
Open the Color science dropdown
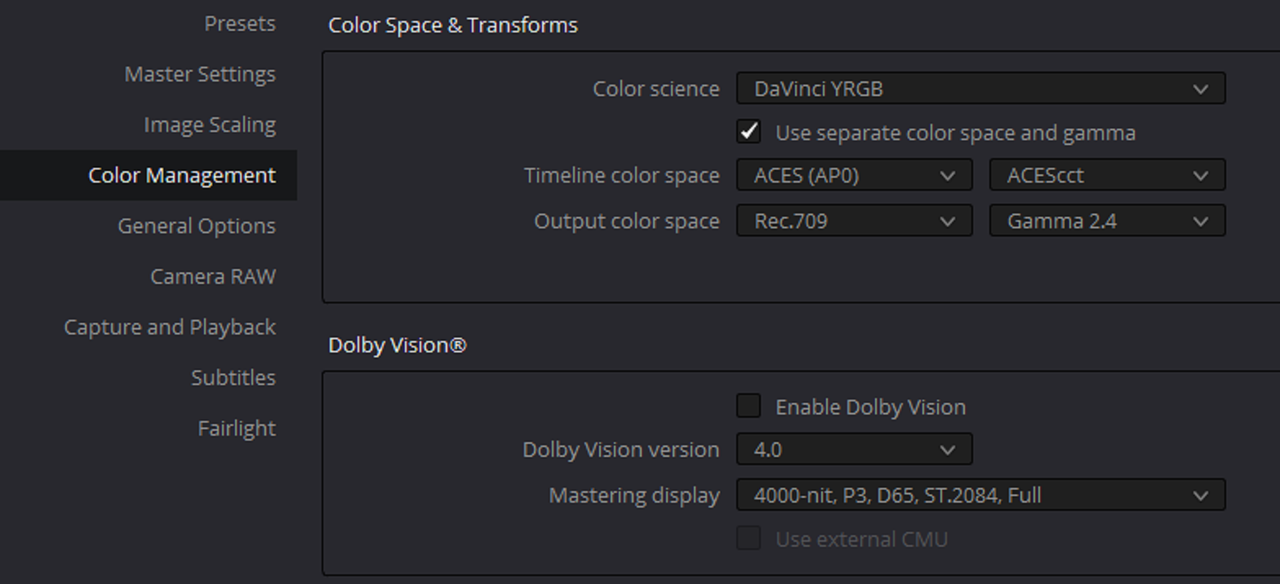981,88
